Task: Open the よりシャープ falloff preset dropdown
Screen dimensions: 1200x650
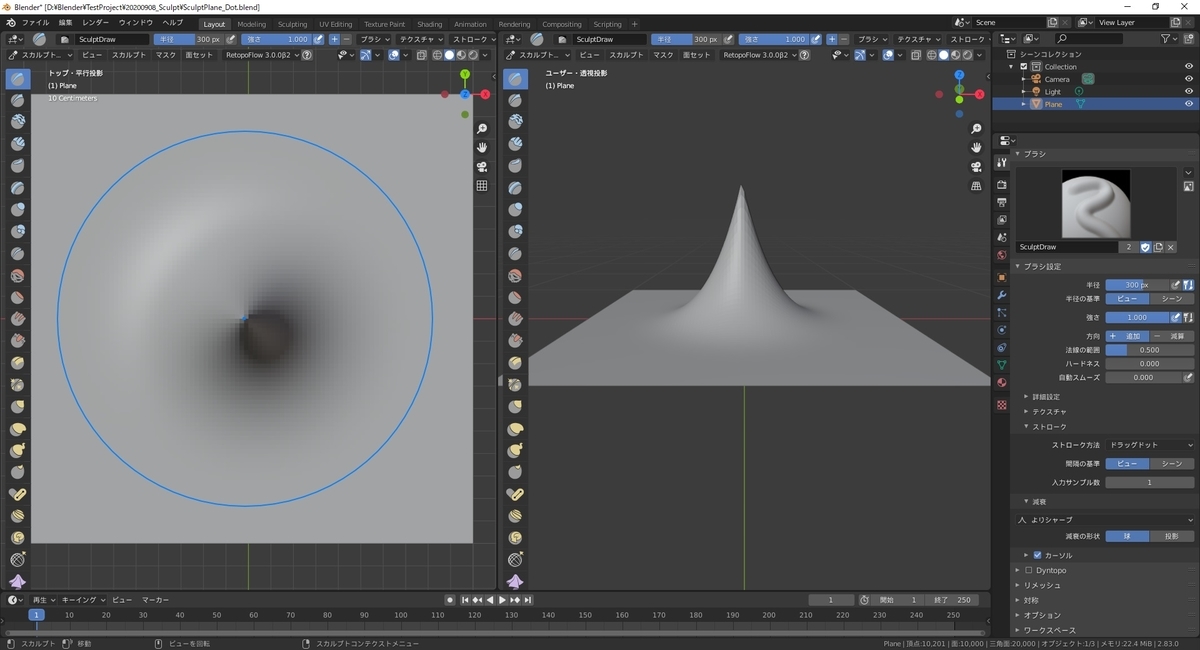Action: (1105, 520)
